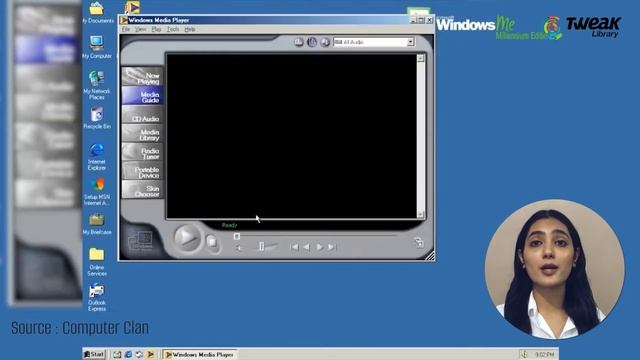The image size is (640, 360).
Task: Open the Skin Chooser tab
Action: pos(142,190)
